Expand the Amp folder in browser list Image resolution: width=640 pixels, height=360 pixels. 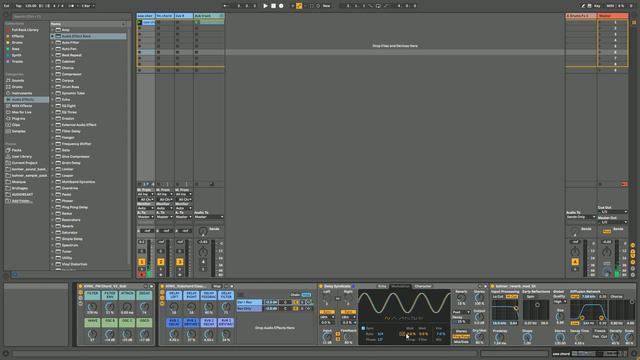52,30
